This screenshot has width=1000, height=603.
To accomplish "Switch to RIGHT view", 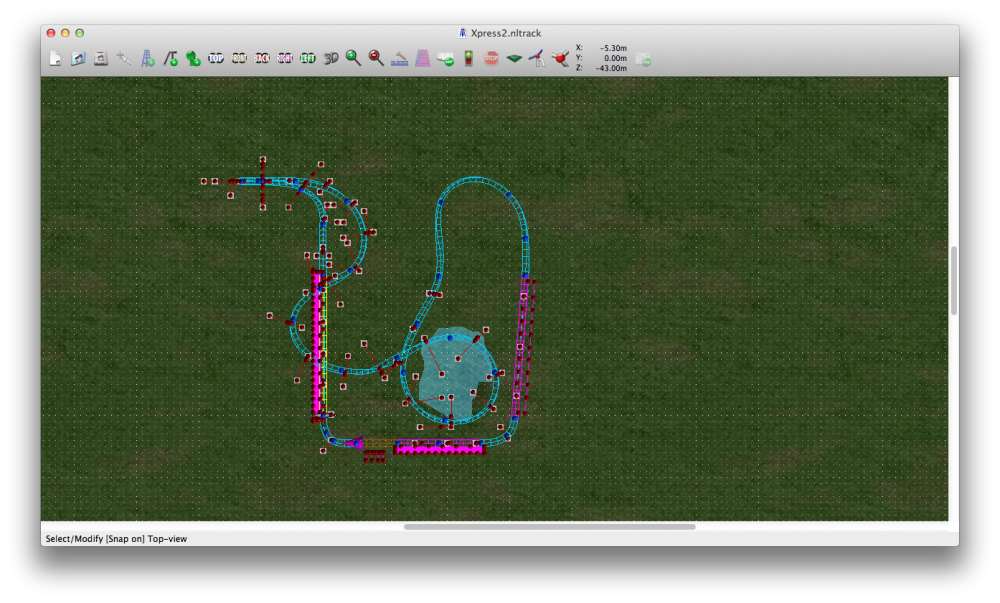I will click(x=285, y=59).
